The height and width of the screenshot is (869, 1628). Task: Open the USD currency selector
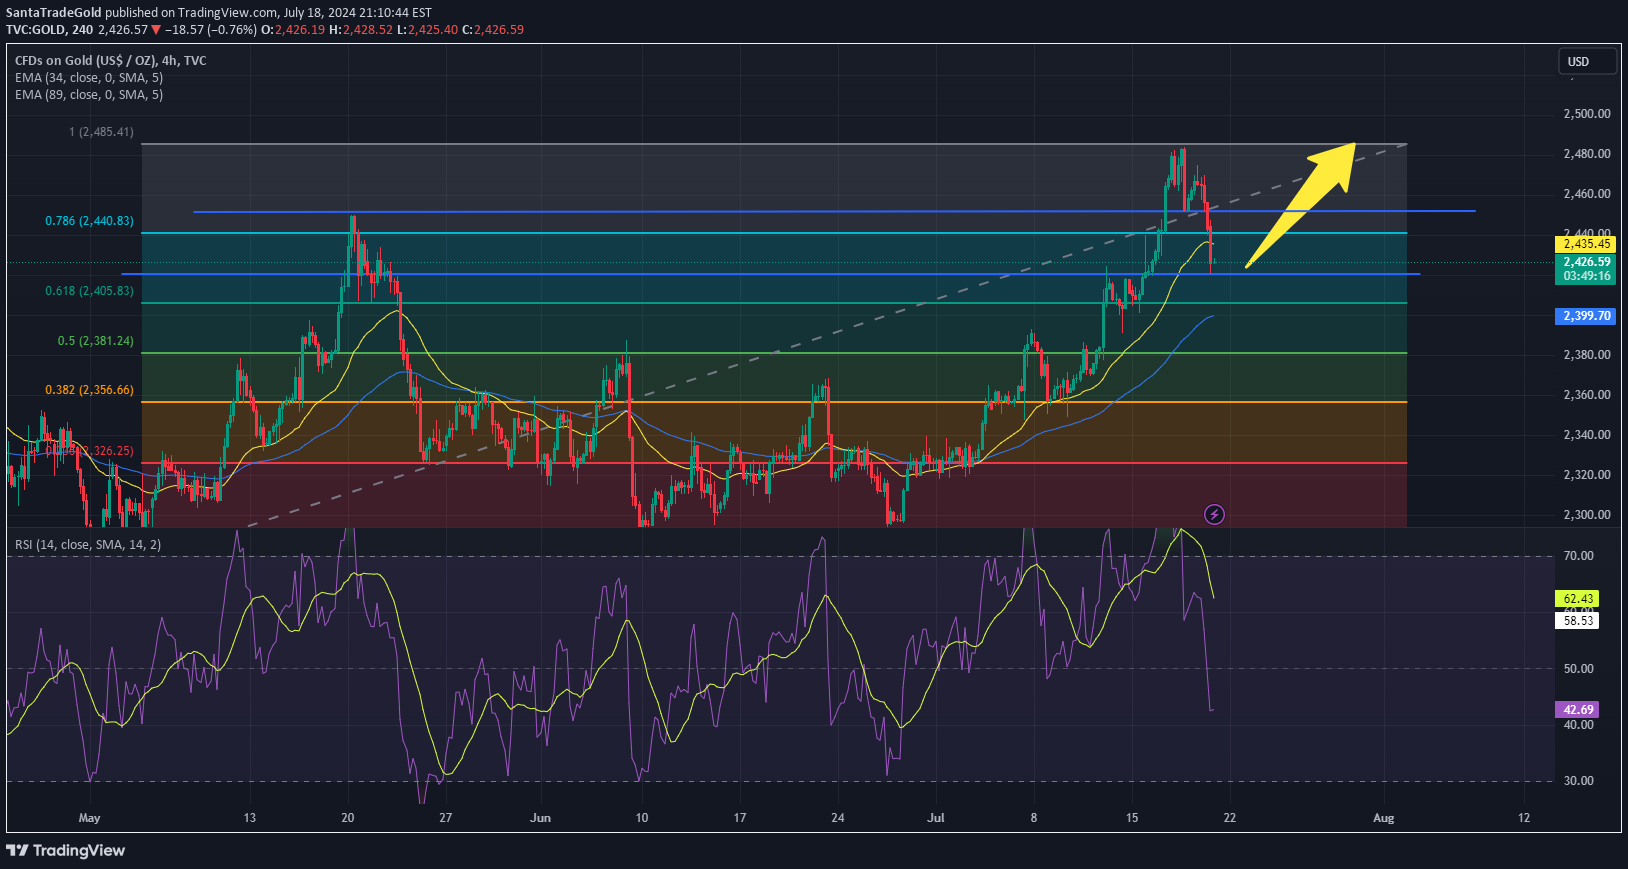pos(1588,61)
